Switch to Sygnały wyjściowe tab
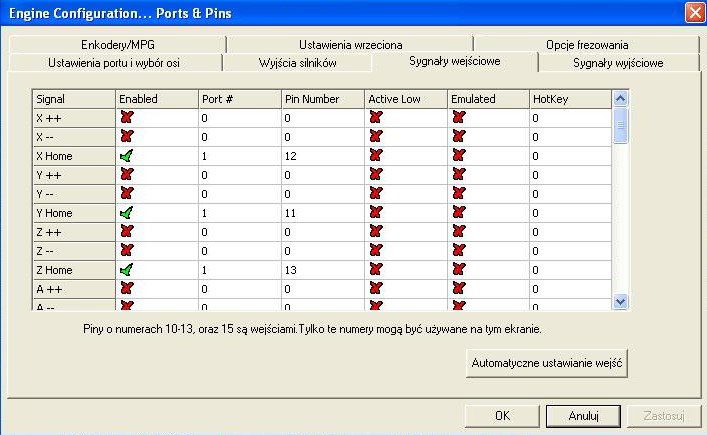The width and height of the screenshot is (707, 435). [618, 63]
